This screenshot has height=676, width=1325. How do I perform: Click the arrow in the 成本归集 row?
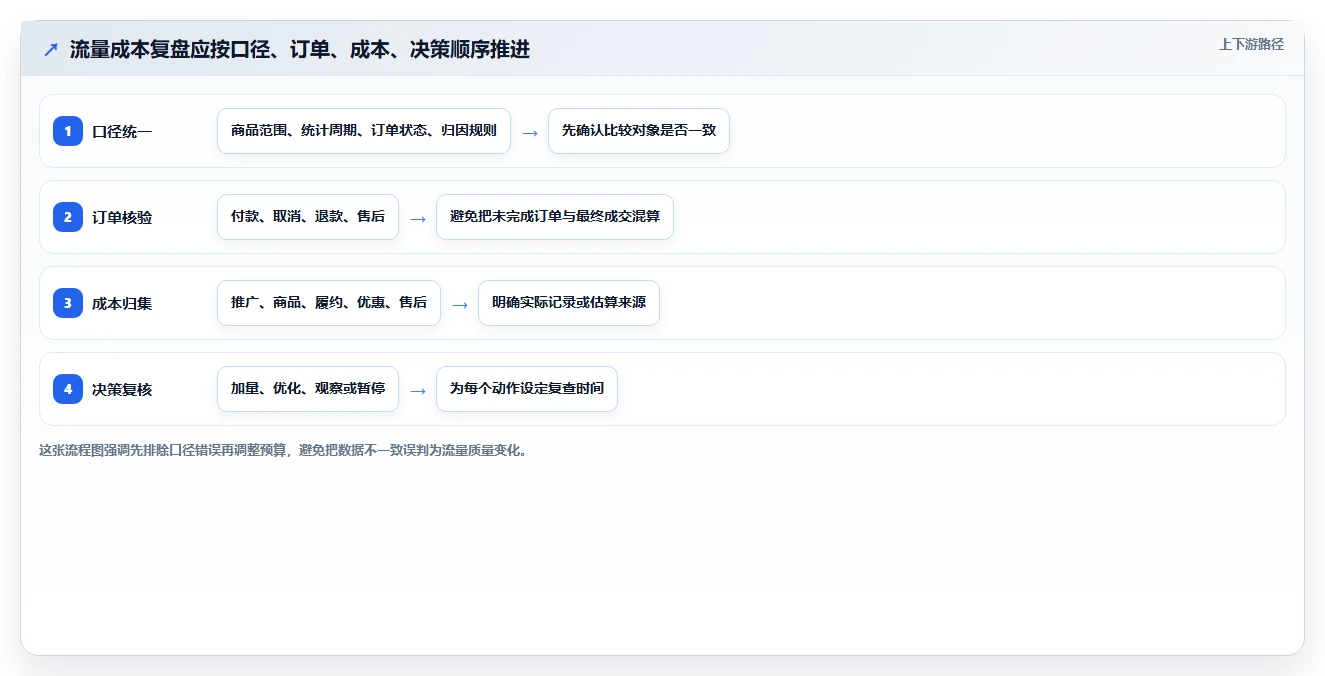pos(460,304)
